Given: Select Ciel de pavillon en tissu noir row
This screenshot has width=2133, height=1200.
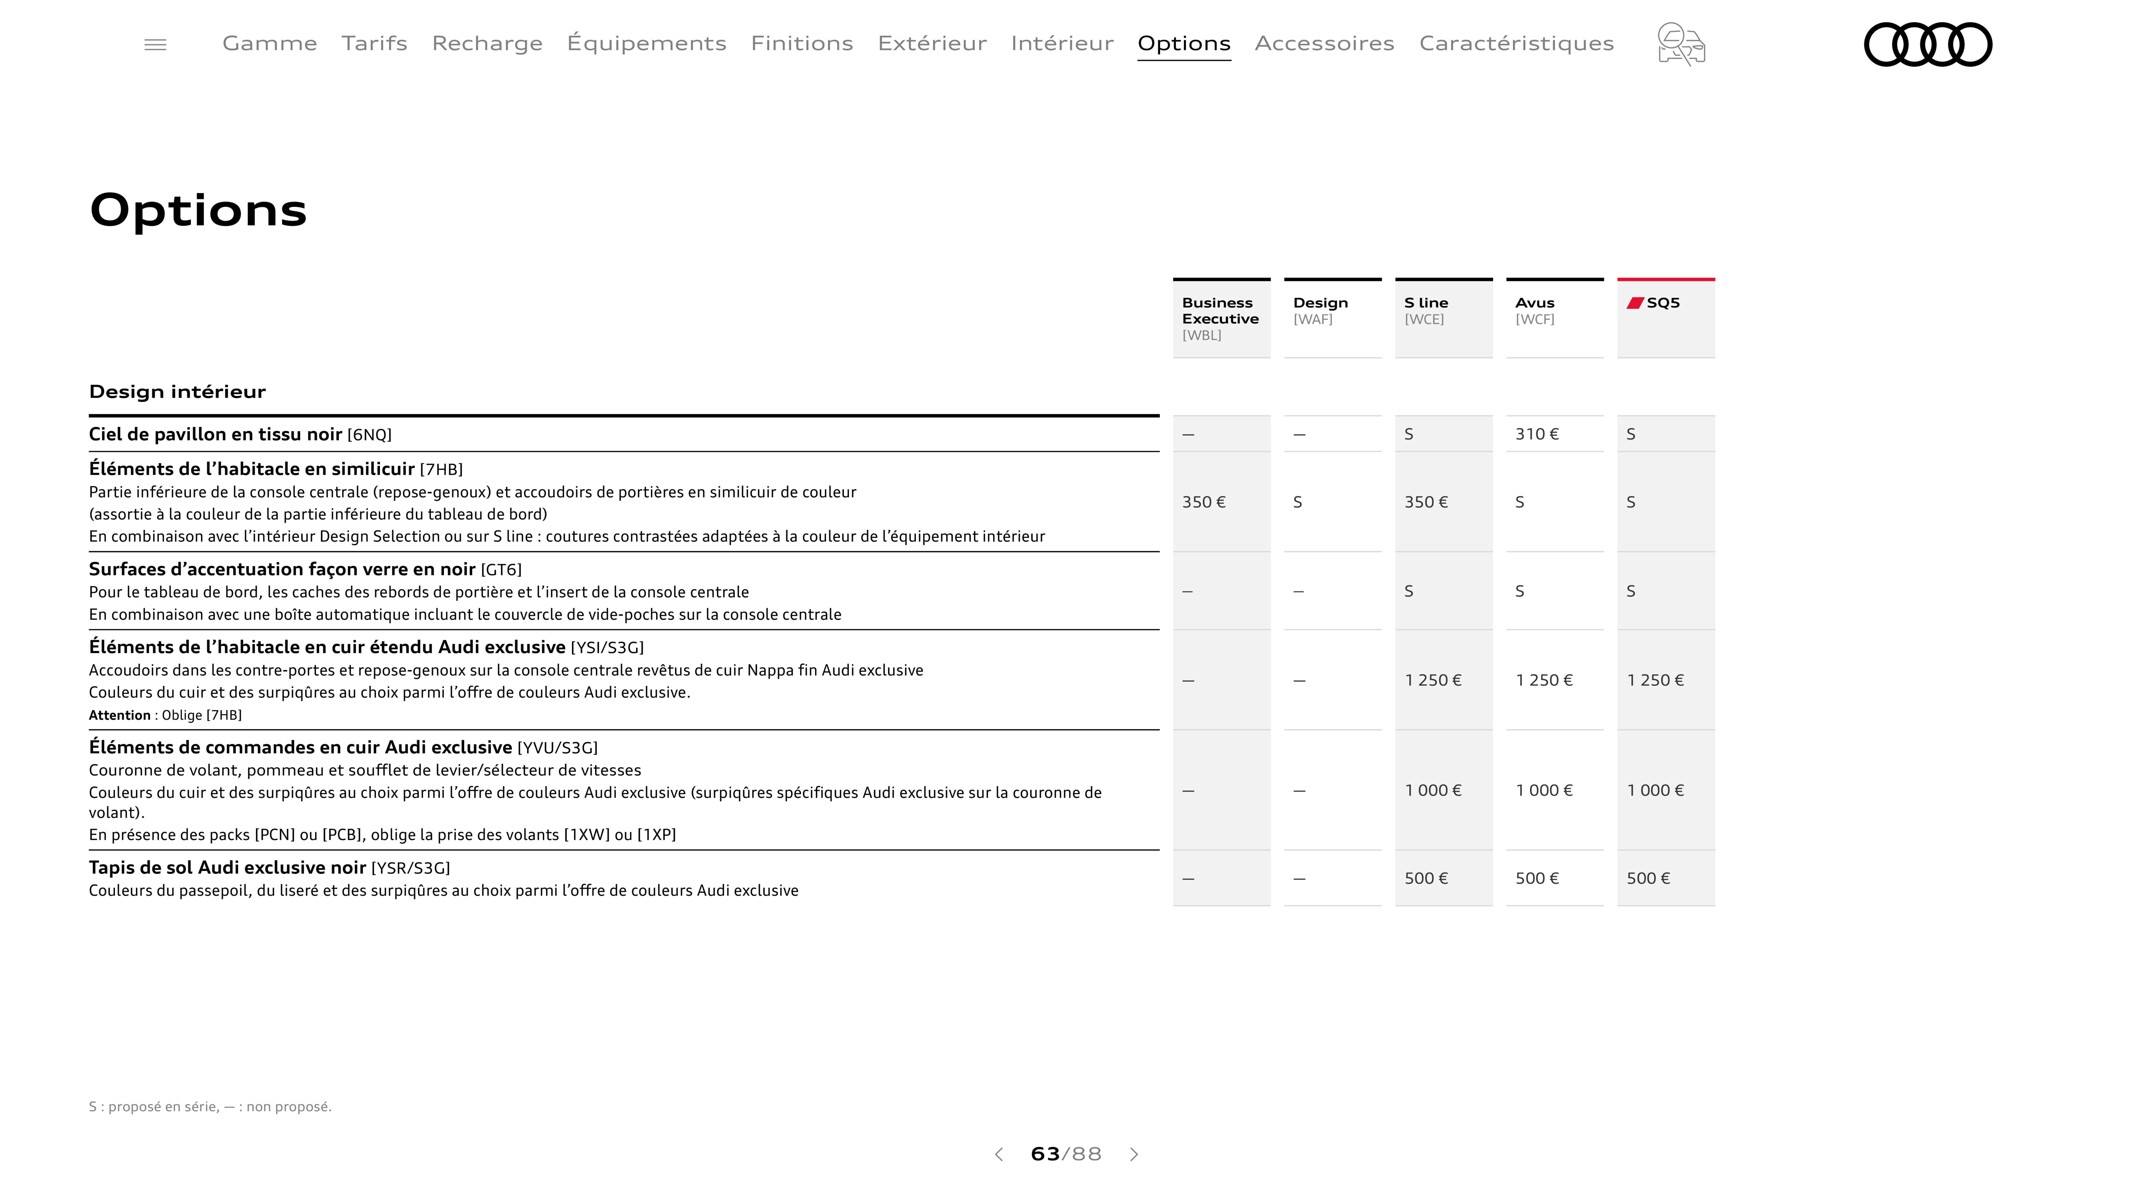Looking at the screenshot, I should 624,434.
